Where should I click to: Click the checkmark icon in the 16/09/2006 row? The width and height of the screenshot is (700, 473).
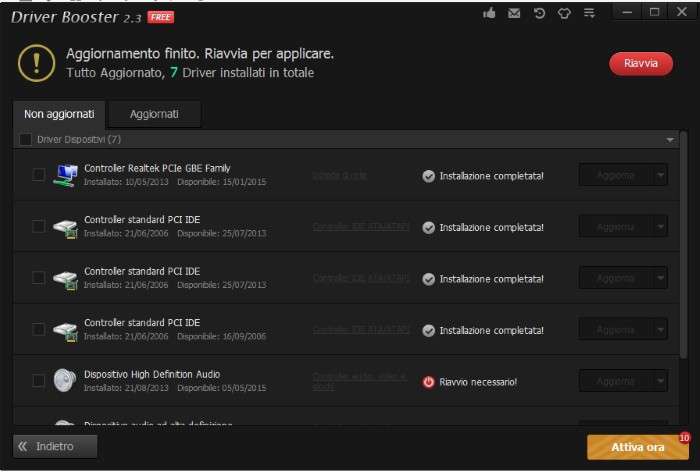[x=429, y=331]
